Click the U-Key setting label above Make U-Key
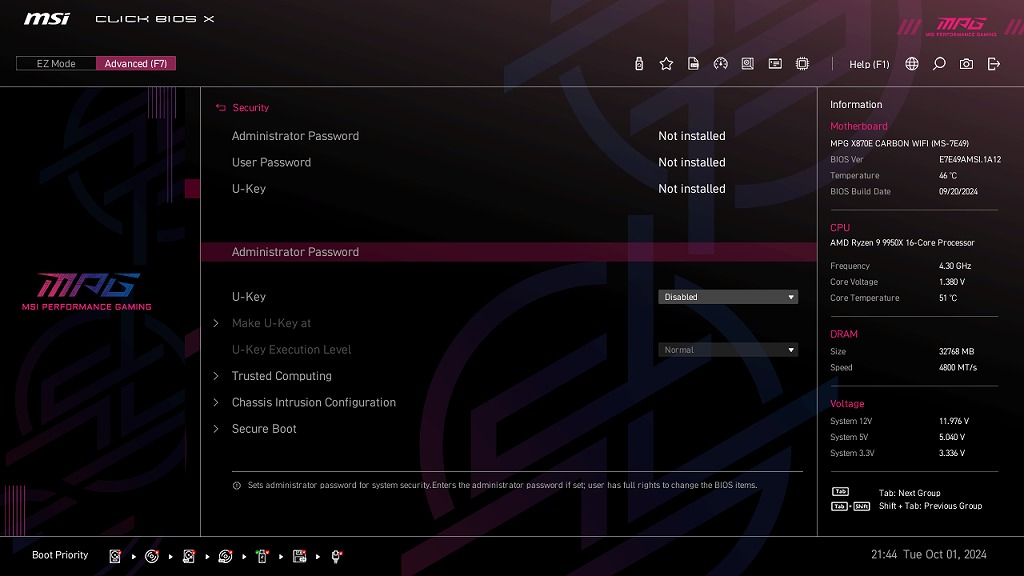 249,297
